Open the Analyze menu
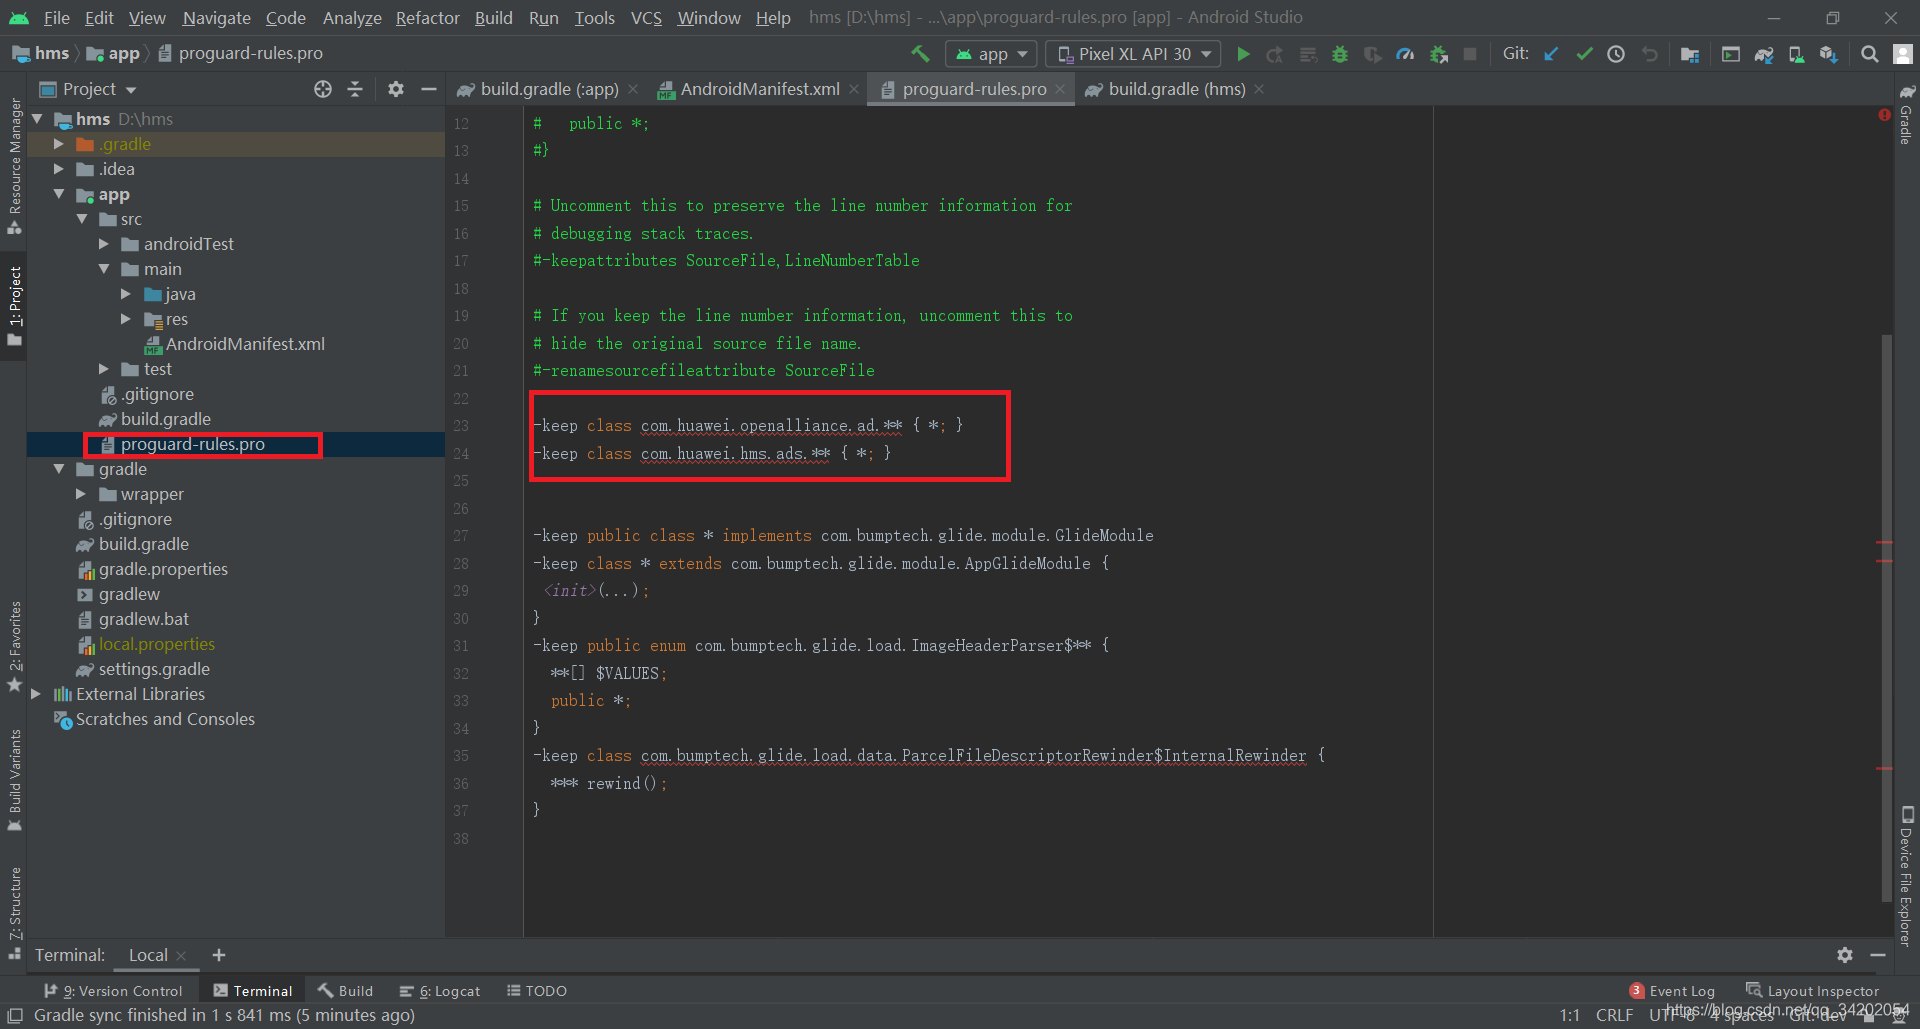The height and width of the screenshot is (1029, 1920). click(x=351, y=18)
